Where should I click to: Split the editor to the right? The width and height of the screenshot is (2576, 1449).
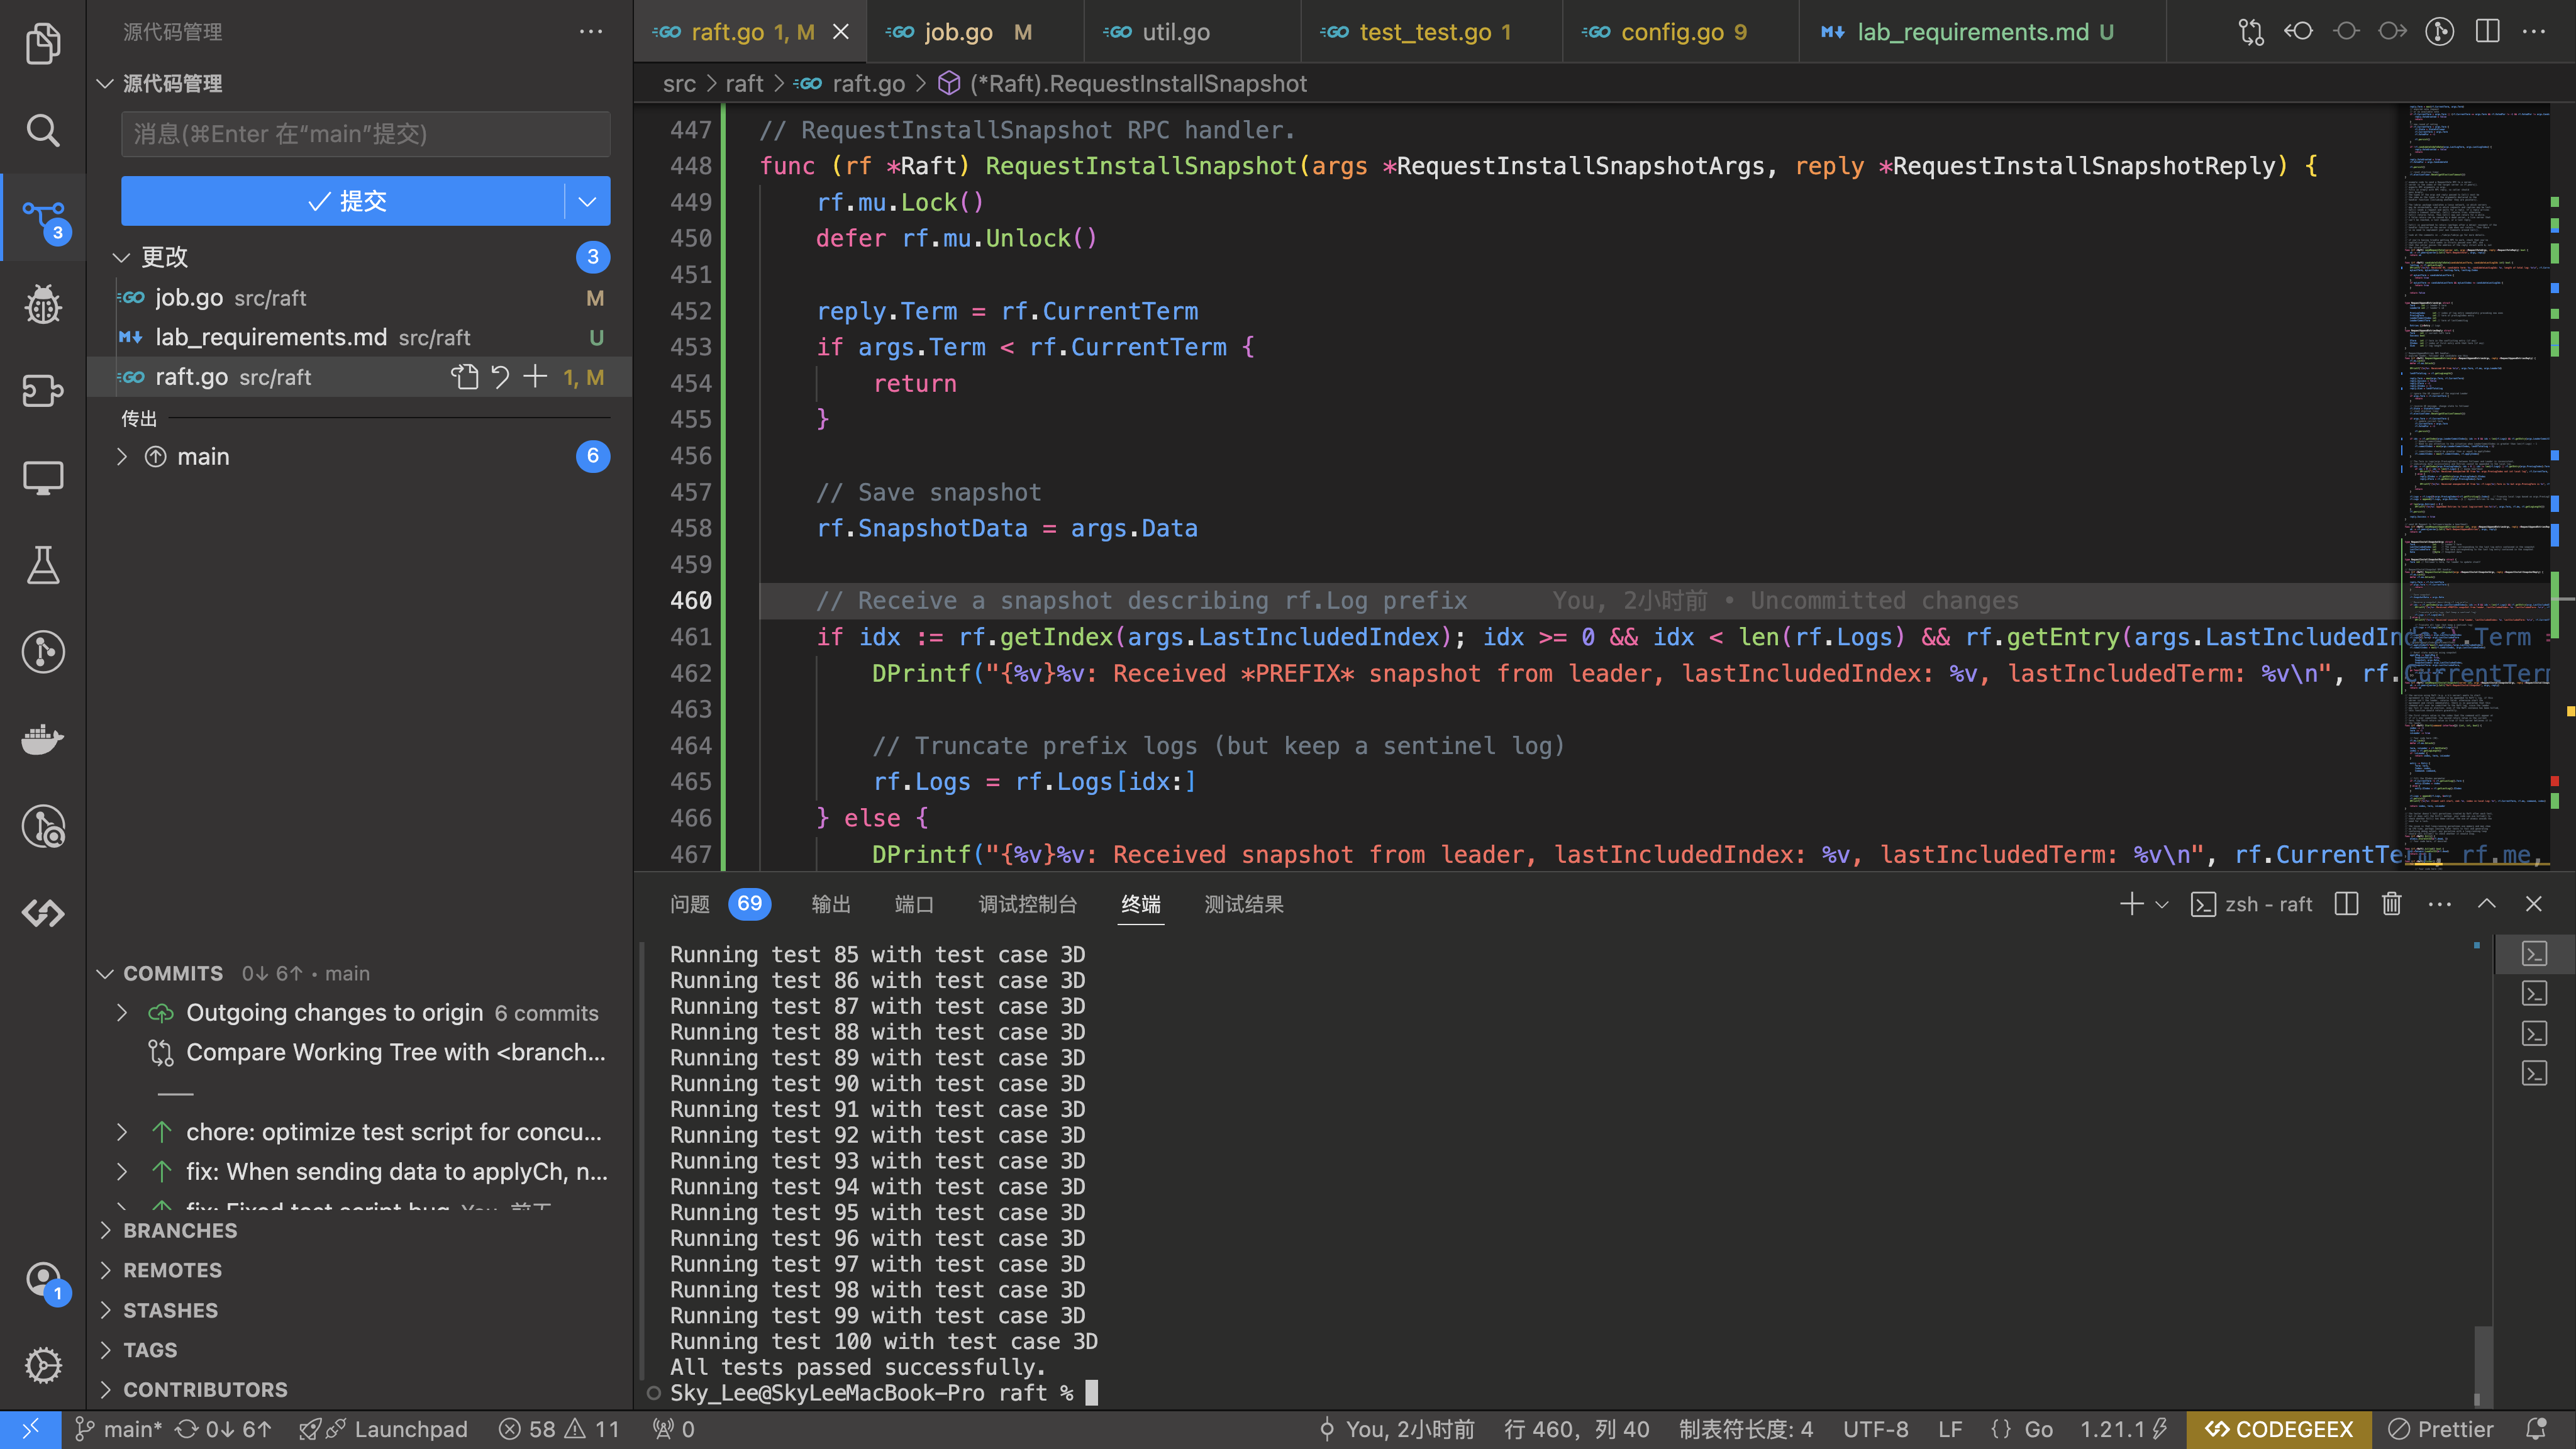point(2487,32)
